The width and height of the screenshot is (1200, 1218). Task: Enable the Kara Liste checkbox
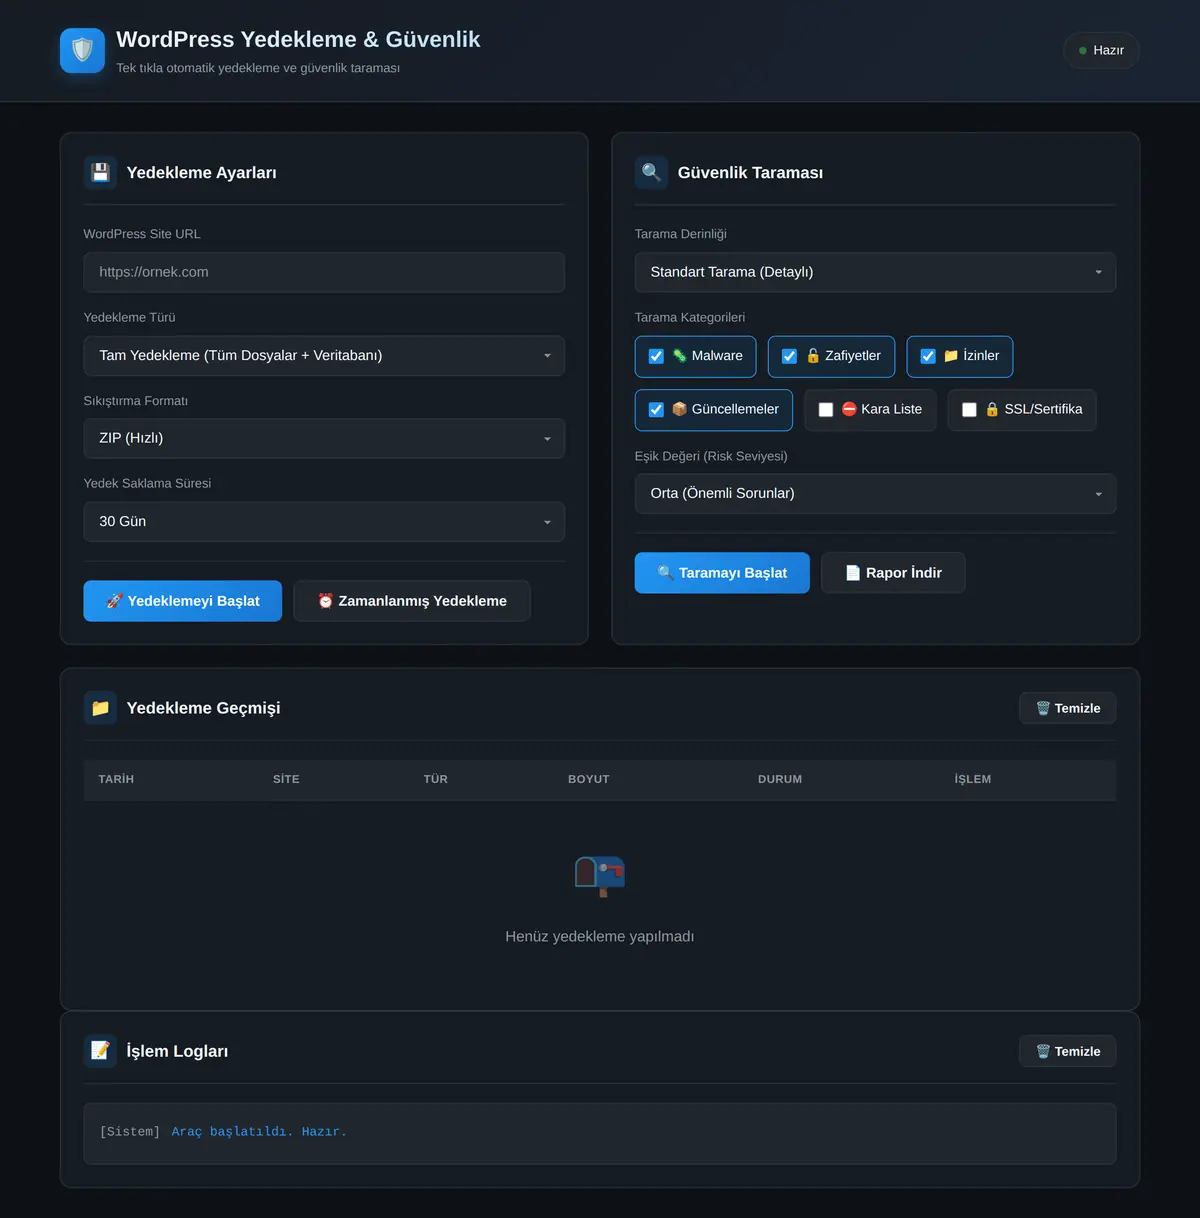(x=826, y=410)
